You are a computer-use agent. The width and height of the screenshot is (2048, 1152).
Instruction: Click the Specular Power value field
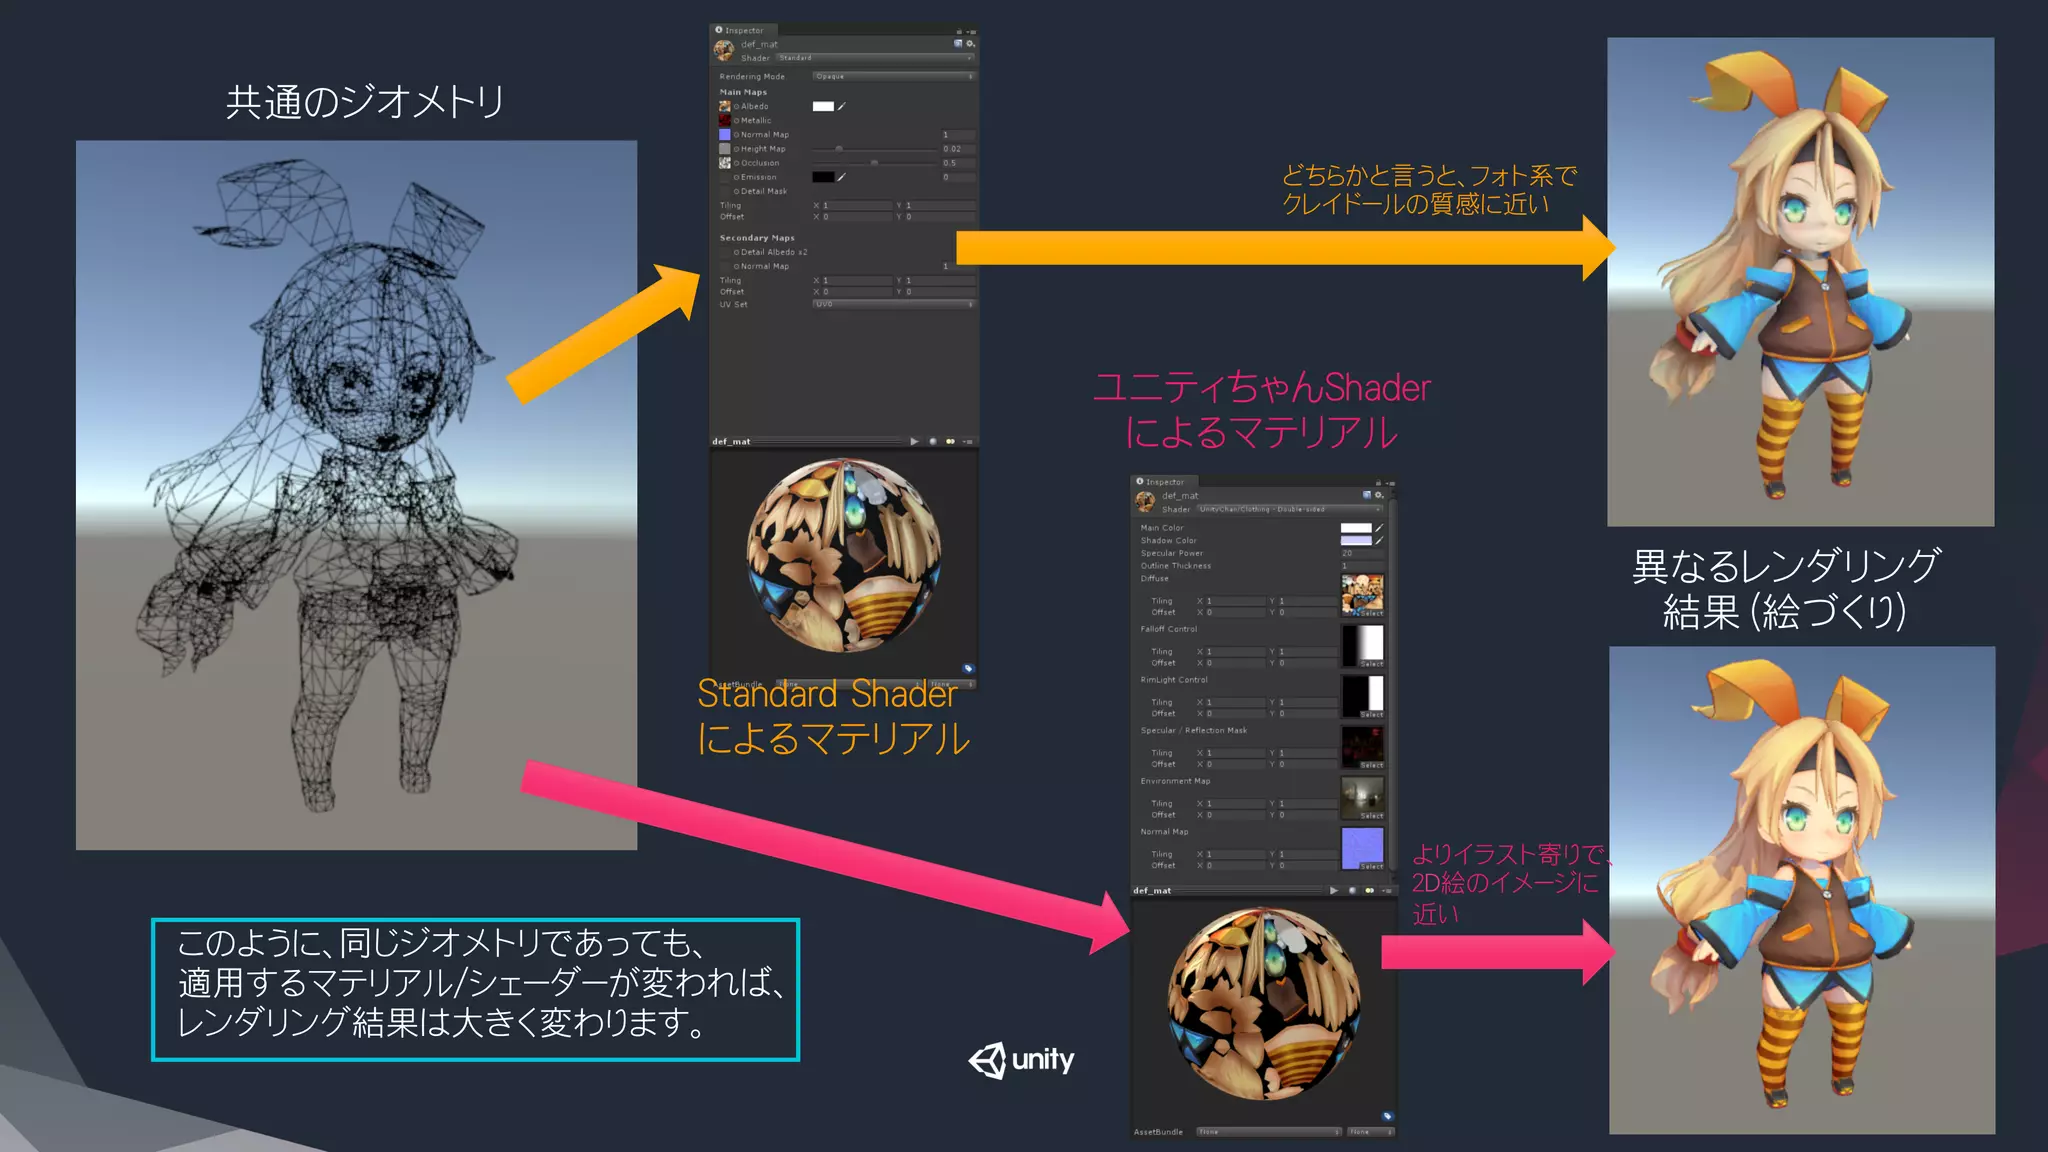(x=1362, y=553)
